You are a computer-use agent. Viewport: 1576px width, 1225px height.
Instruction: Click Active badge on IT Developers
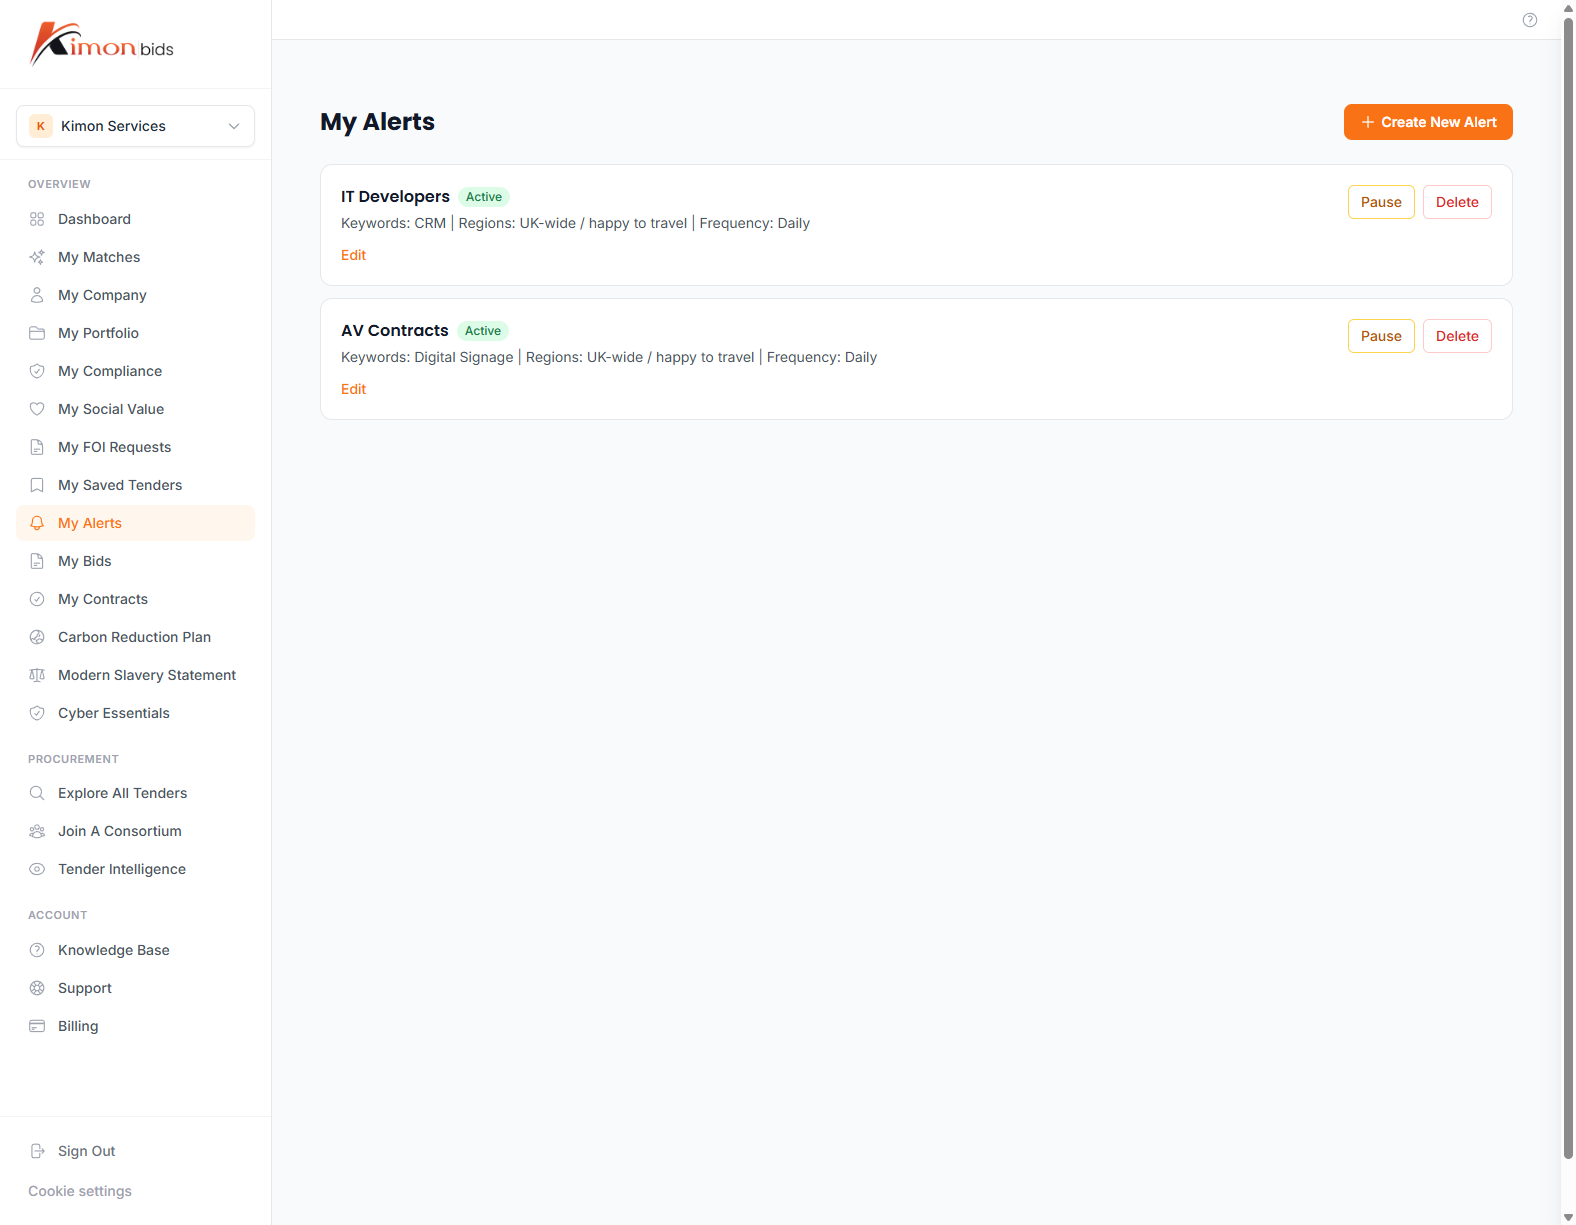pyautogui.click(x=484, y=197)
